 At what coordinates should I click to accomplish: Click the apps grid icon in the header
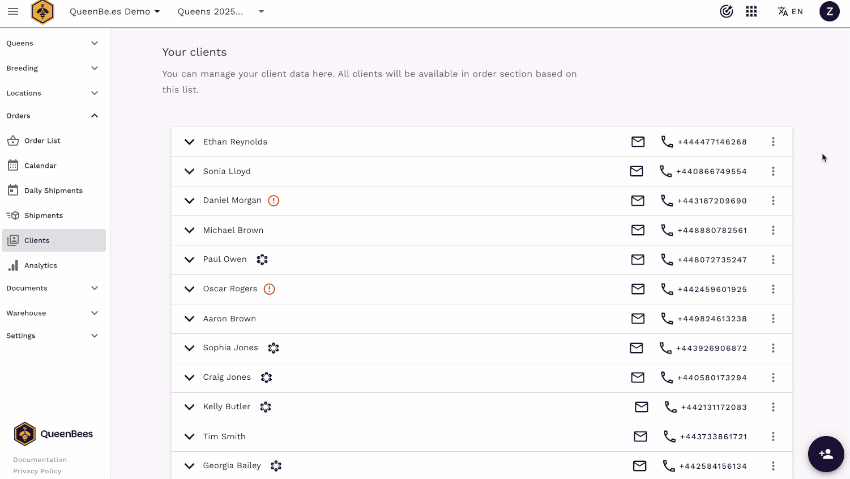(751, 11)
